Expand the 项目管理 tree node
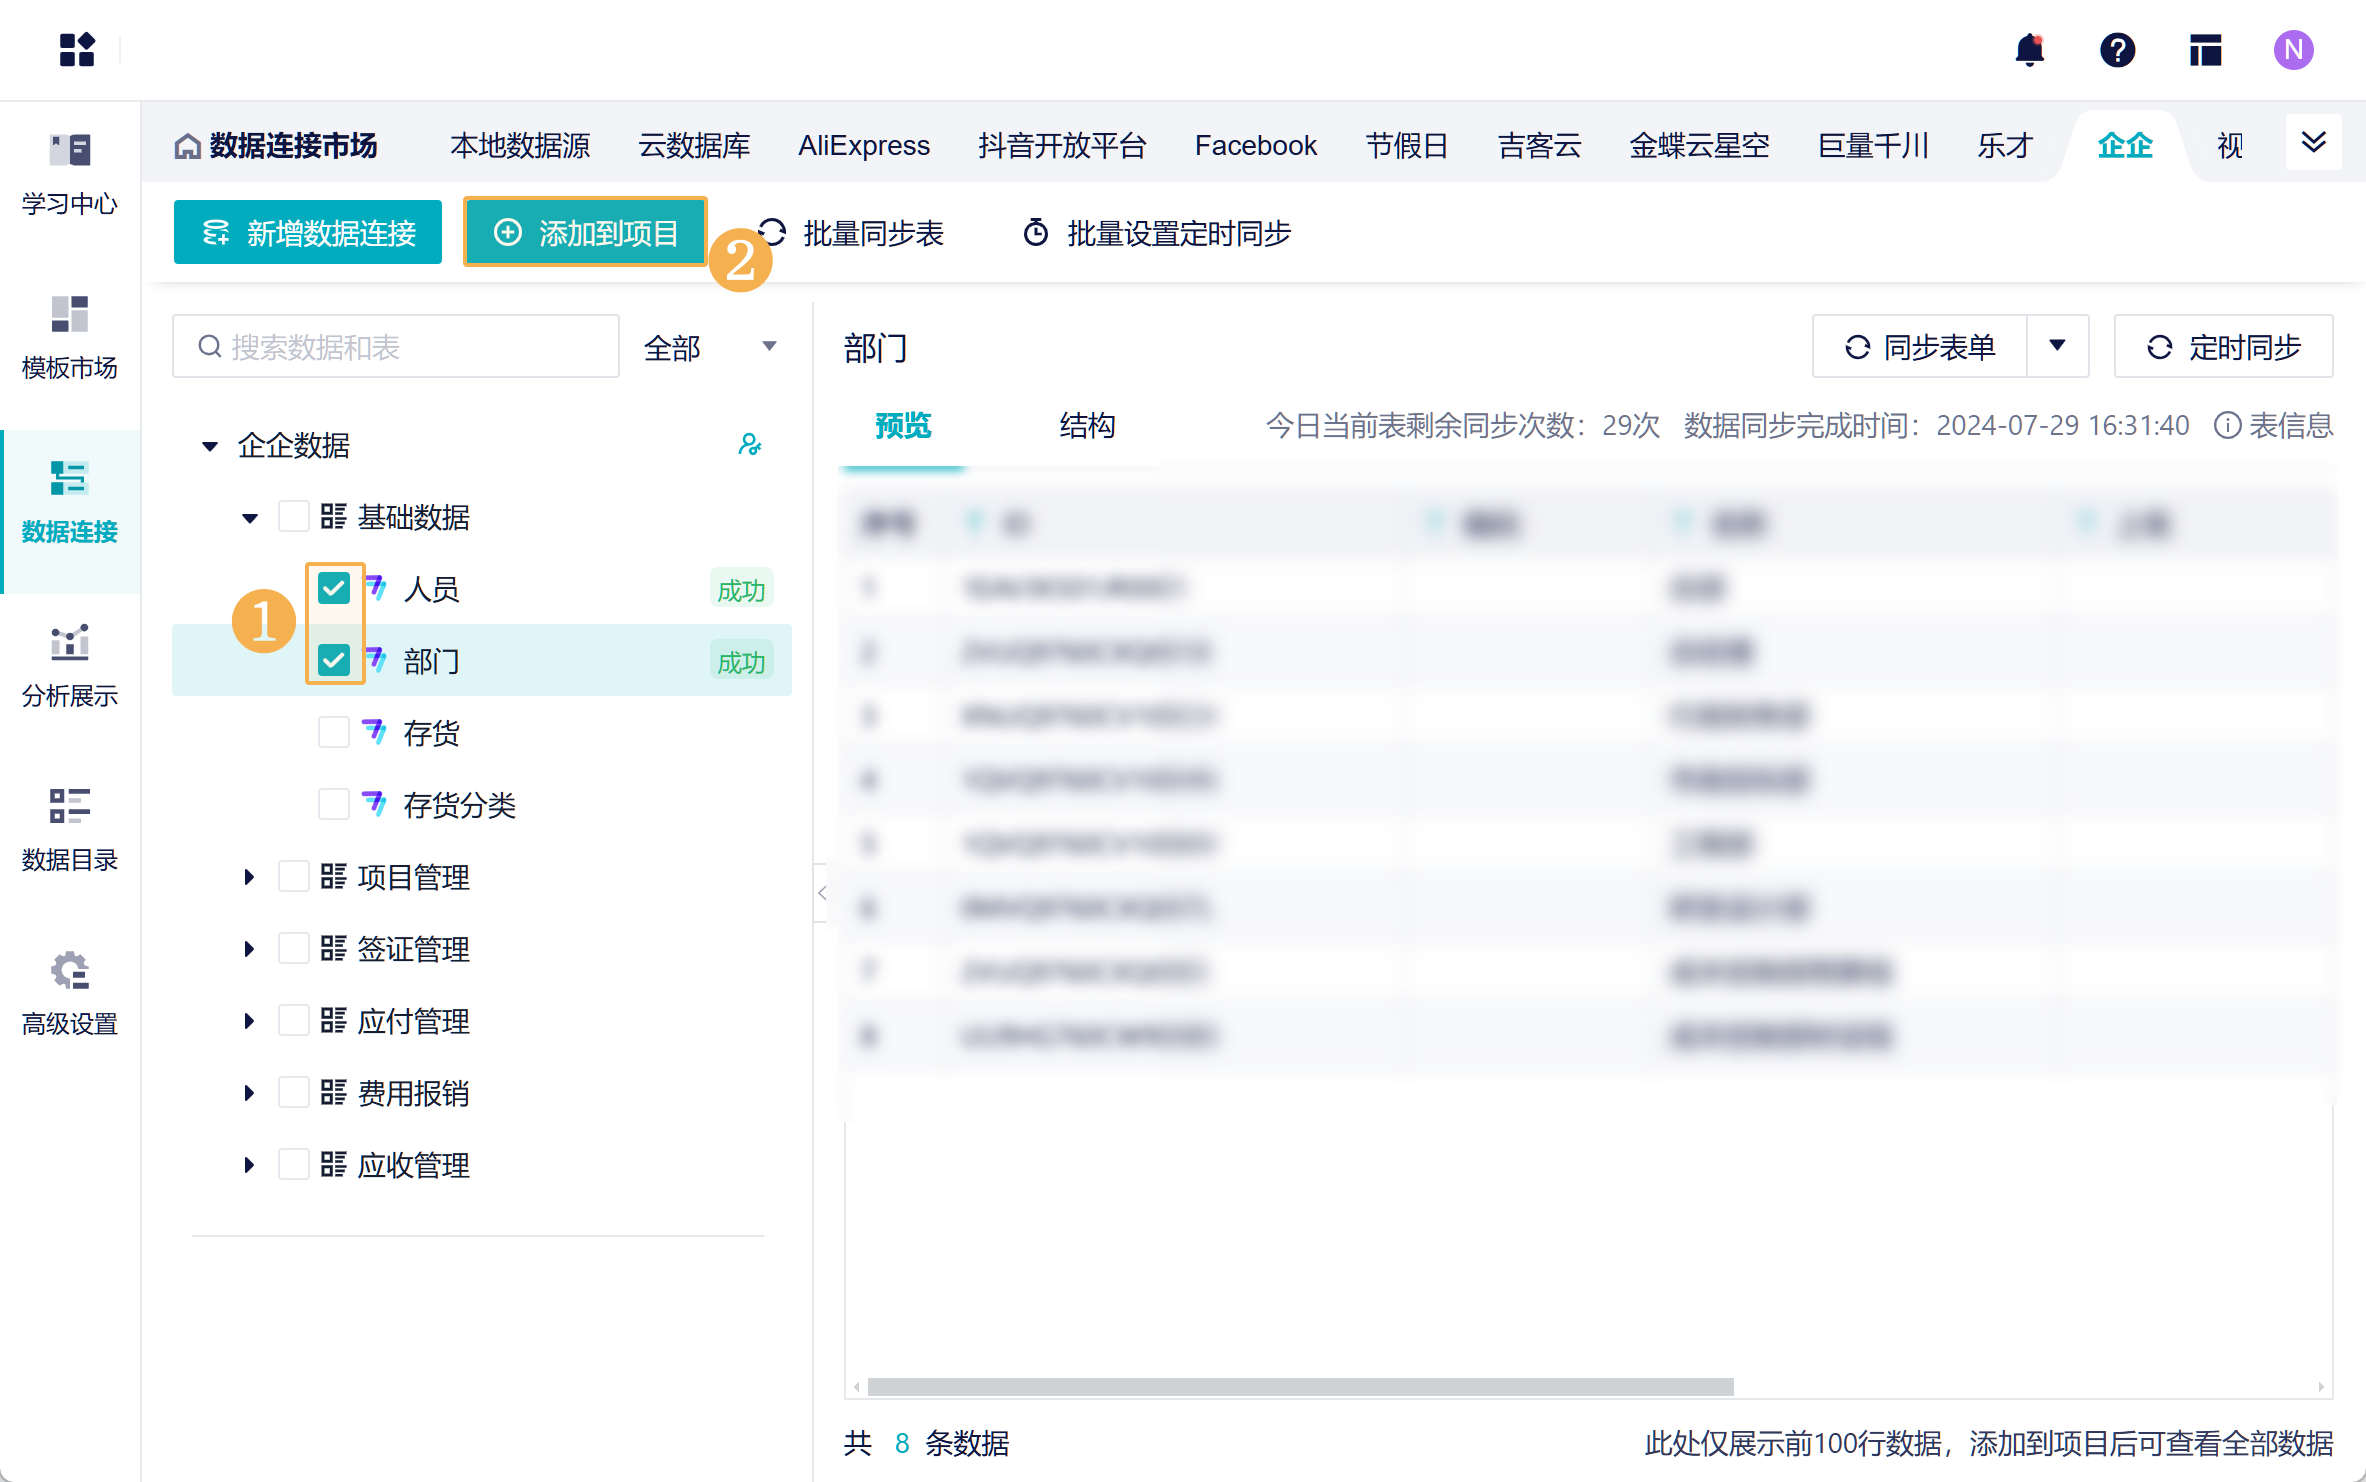Viewport: 2366px width, 1482px height. coord(249,877)
